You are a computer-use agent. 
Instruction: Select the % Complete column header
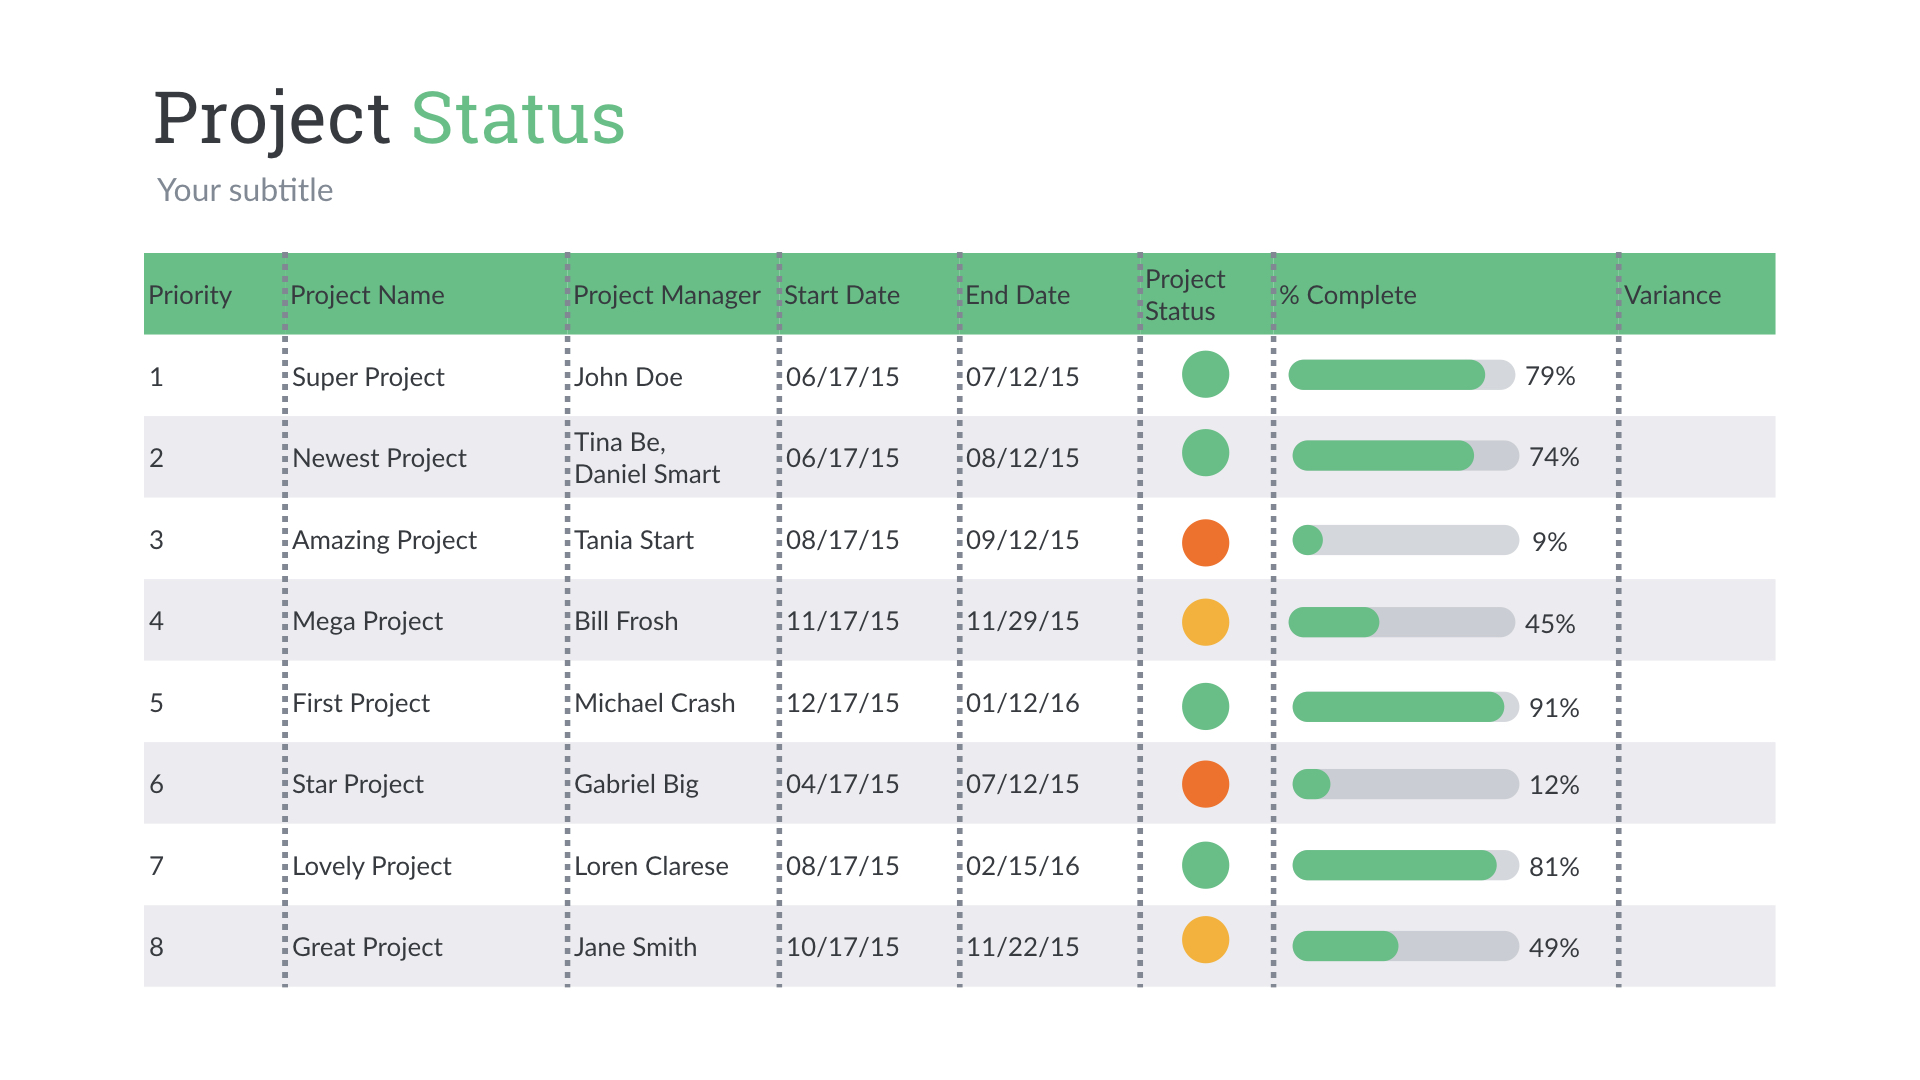point(1347,295)
